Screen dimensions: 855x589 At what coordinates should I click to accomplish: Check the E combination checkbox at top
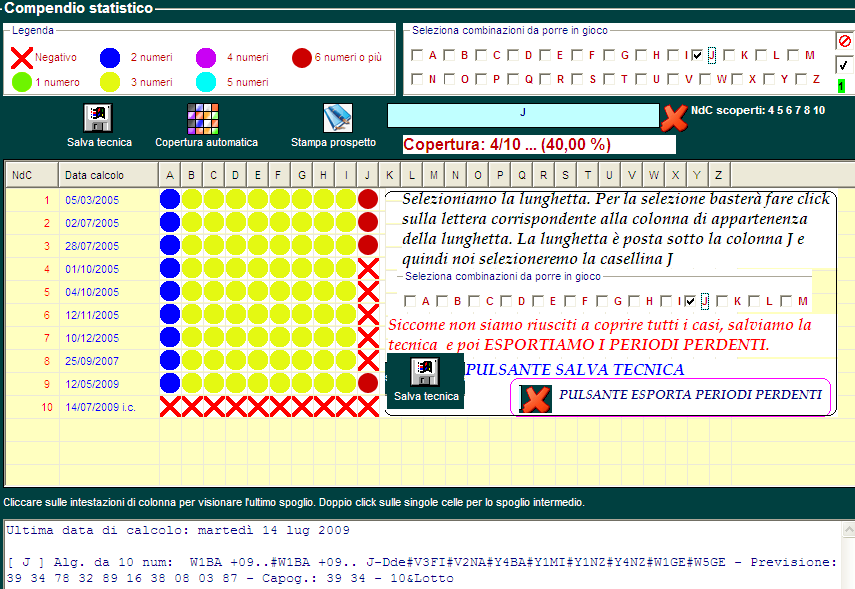point(545,55)
